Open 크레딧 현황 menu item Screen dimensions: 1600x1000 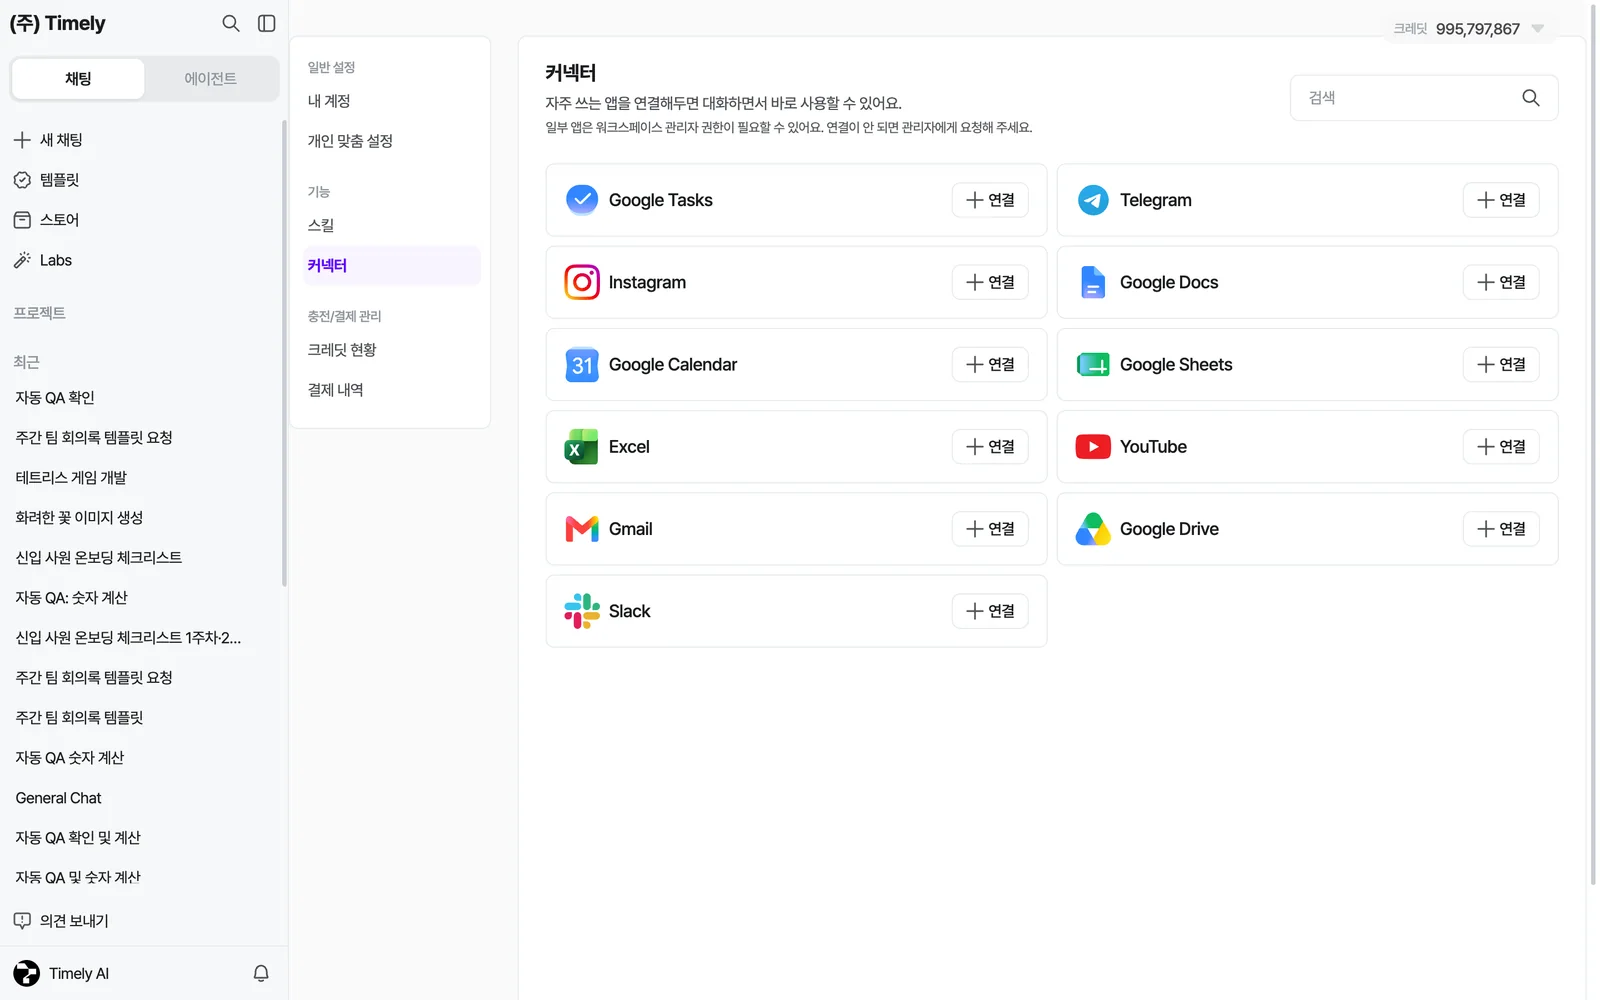coord(392,350)
